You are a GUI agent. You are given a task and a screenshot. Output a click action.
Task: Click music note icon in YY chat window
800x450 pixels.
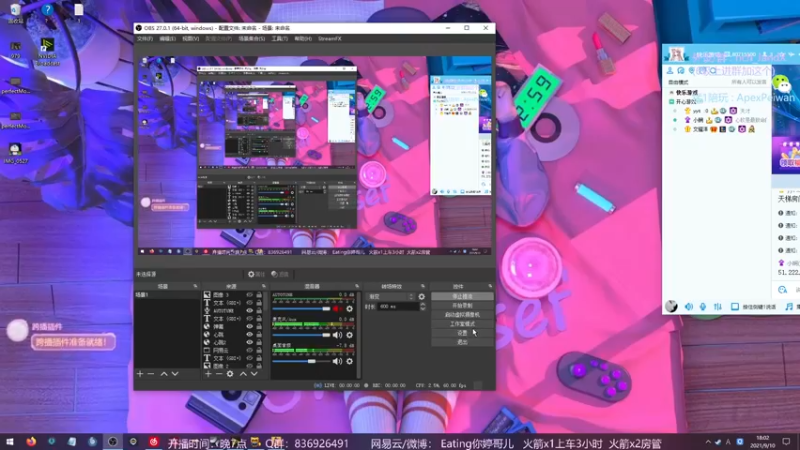789,307
